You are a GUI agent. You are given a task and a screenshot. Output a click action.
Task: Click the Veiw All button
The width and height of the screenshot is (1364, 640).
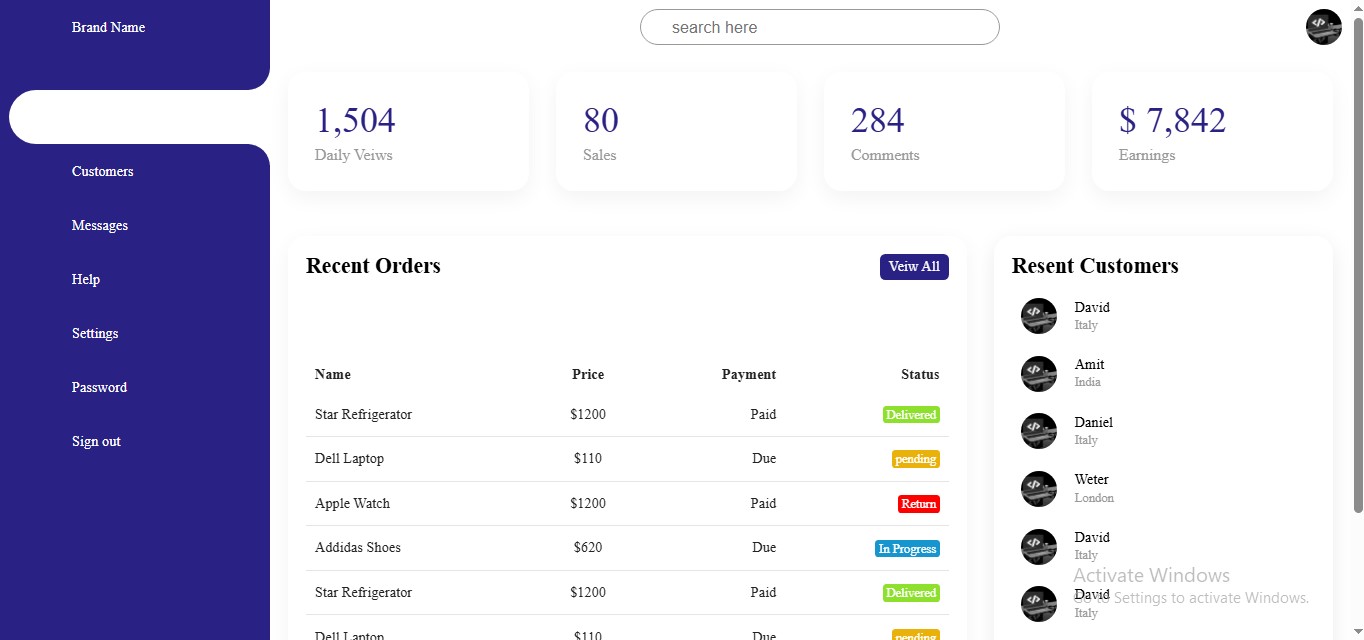[914, 267]
